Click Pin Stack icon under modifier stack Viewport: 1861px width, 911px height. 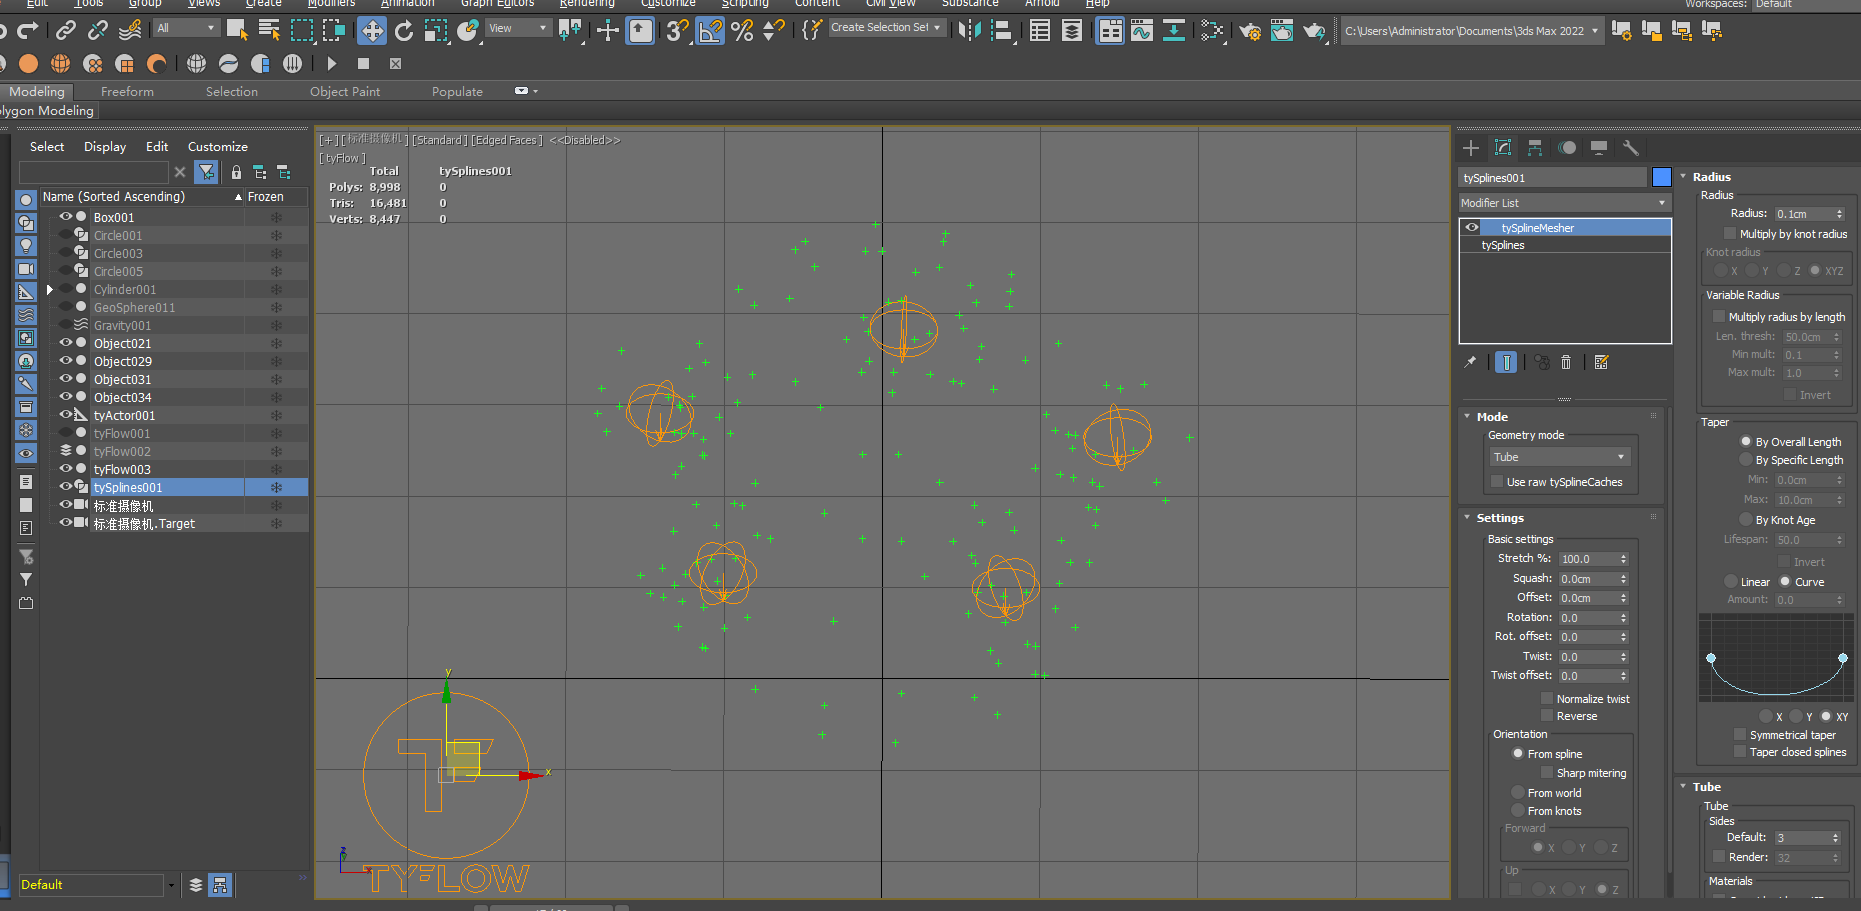(x=1470, y=362)
